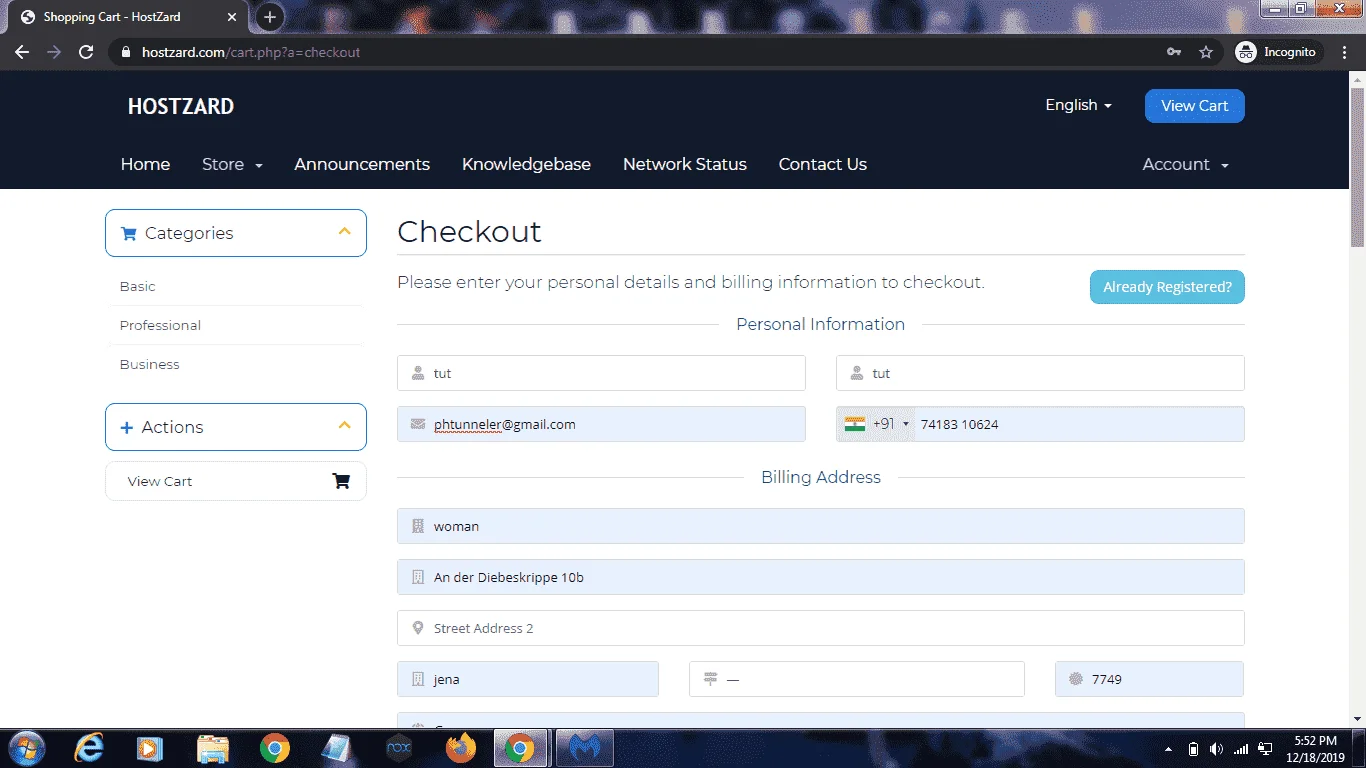Open saved passwords key icon

tap(1174, 52)
